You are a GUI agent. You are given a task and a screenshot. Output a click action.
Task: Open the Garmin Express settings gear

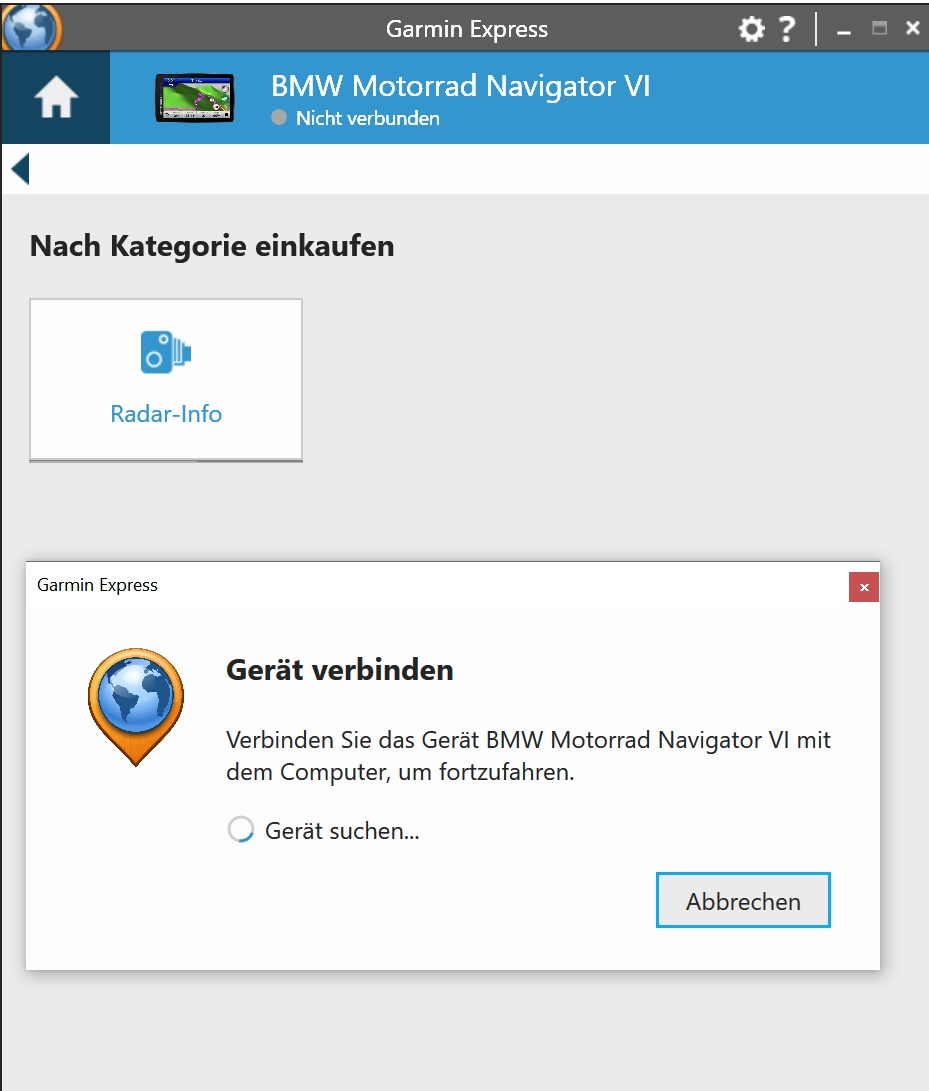751,28
